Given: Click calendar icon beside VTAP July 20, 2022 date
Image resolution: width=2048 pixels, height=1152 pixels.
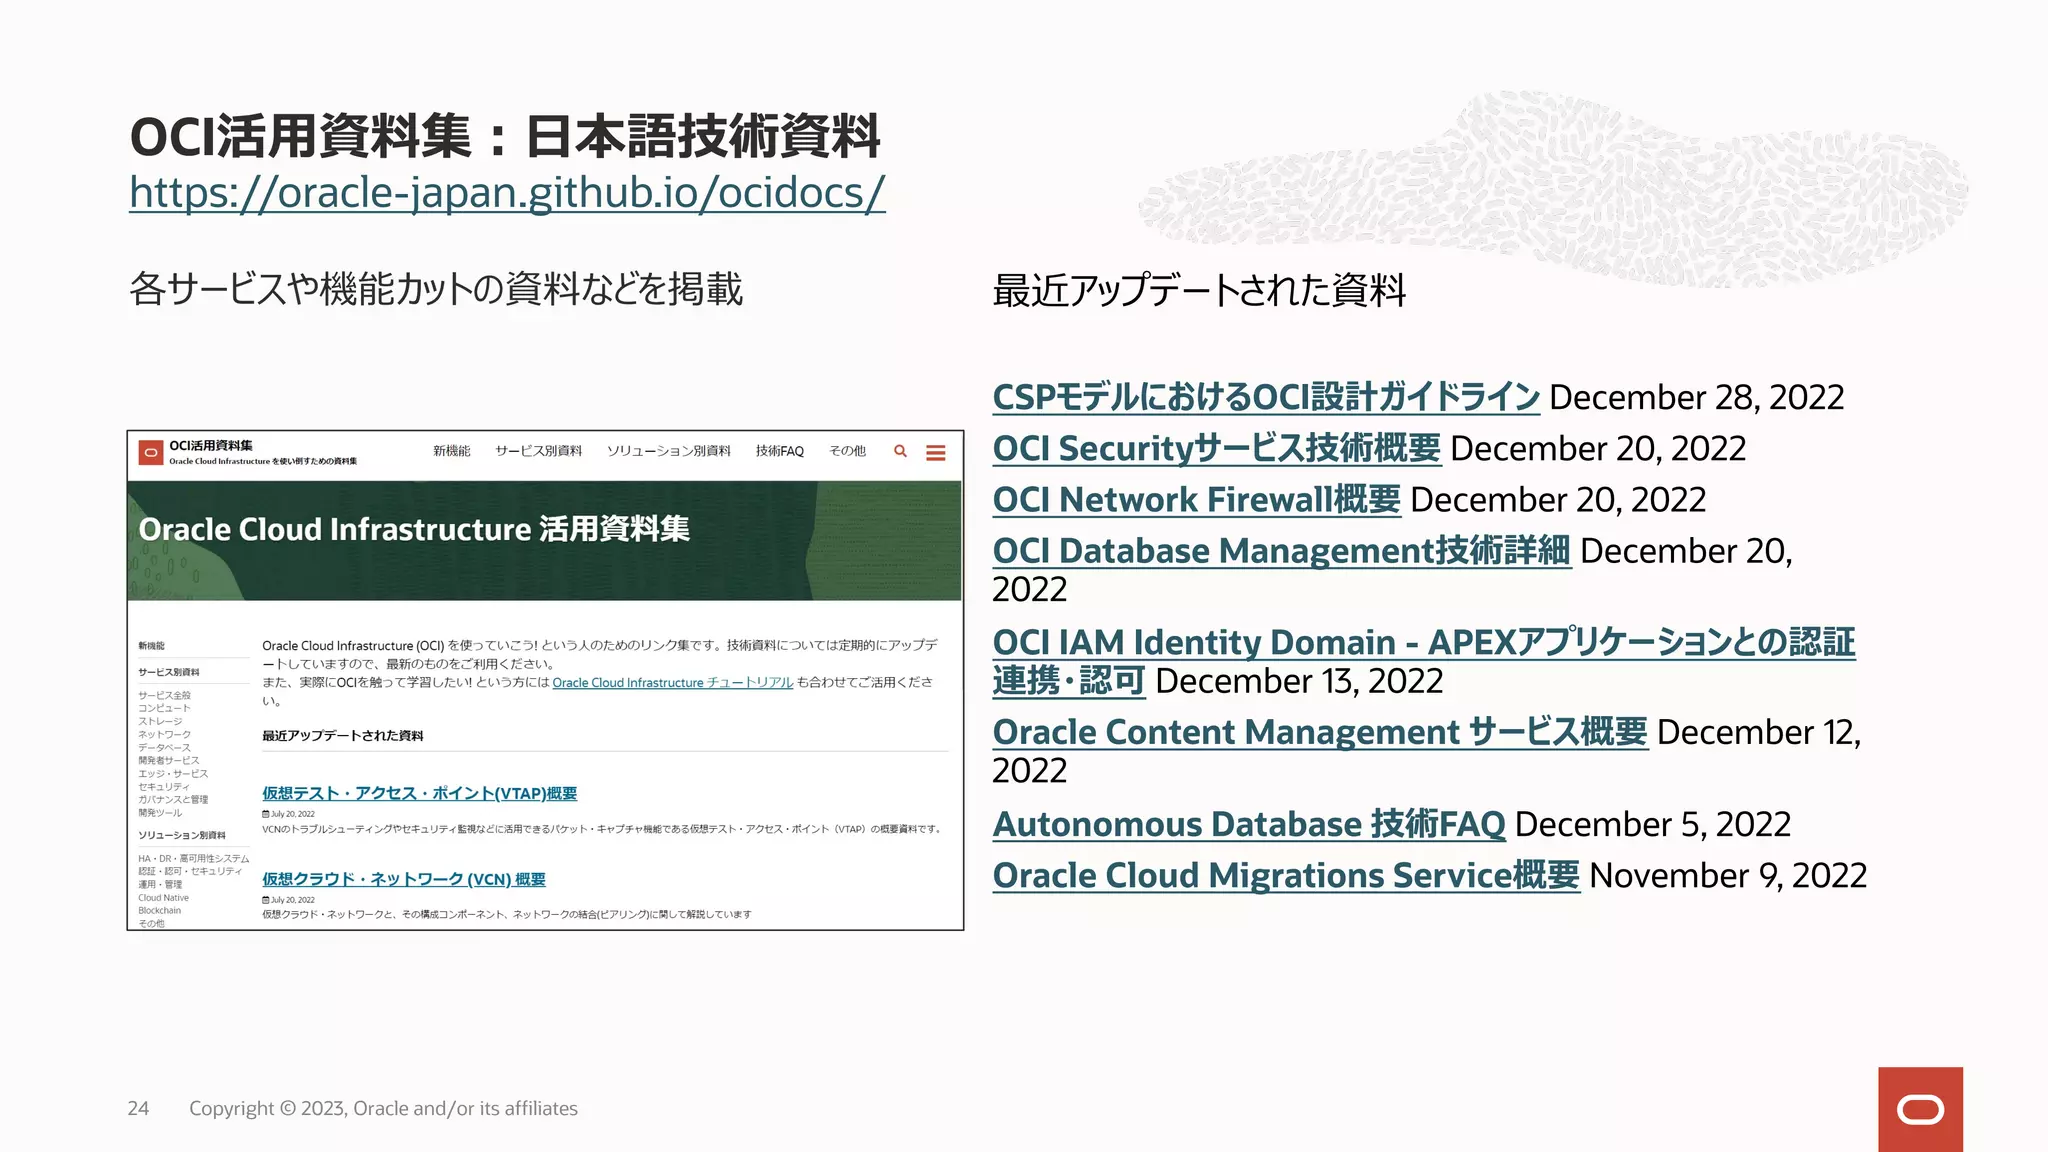Looking at the screenshot, I should click(266, 814).
